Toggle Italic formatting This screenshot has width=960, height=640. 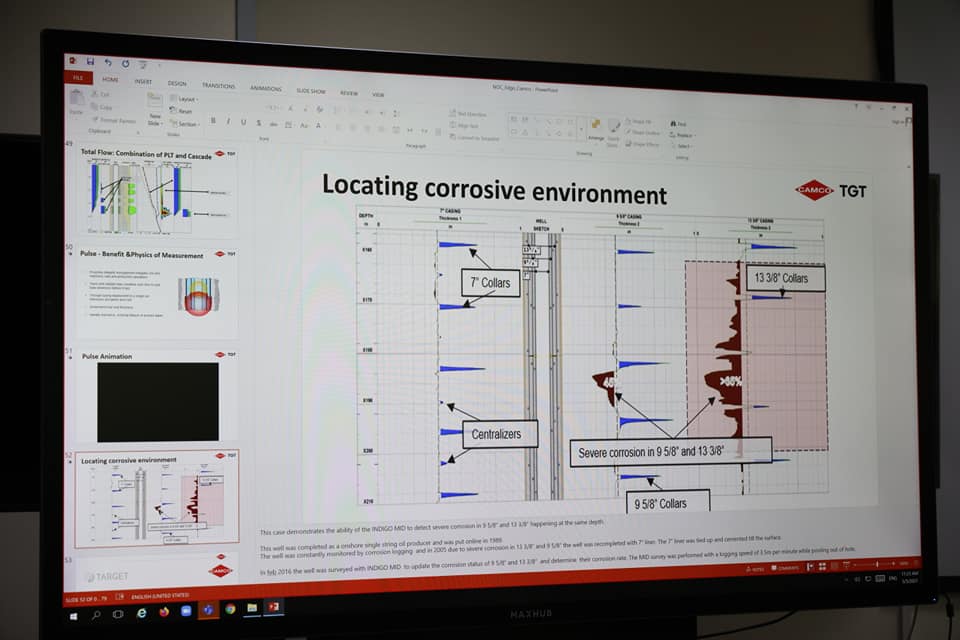[x=229, y=121]
